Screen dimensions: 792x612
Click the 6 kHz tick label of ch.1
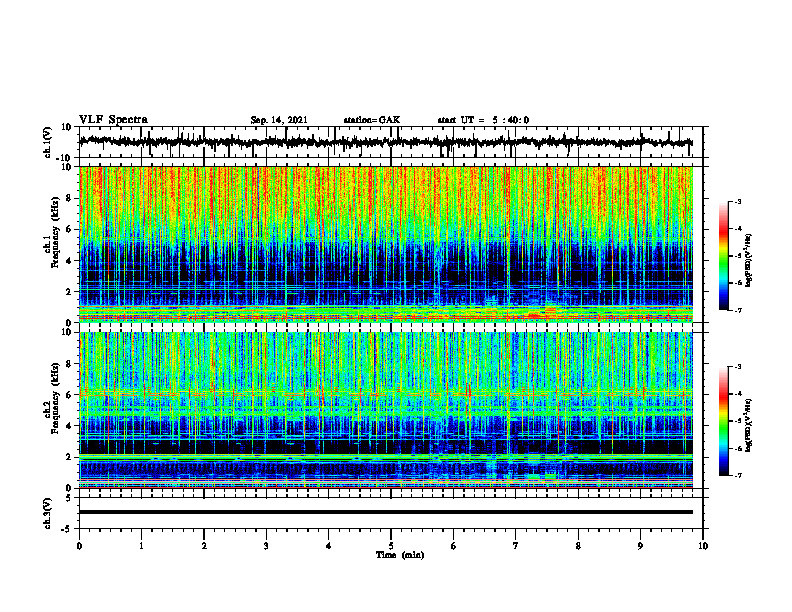point(70,230)
